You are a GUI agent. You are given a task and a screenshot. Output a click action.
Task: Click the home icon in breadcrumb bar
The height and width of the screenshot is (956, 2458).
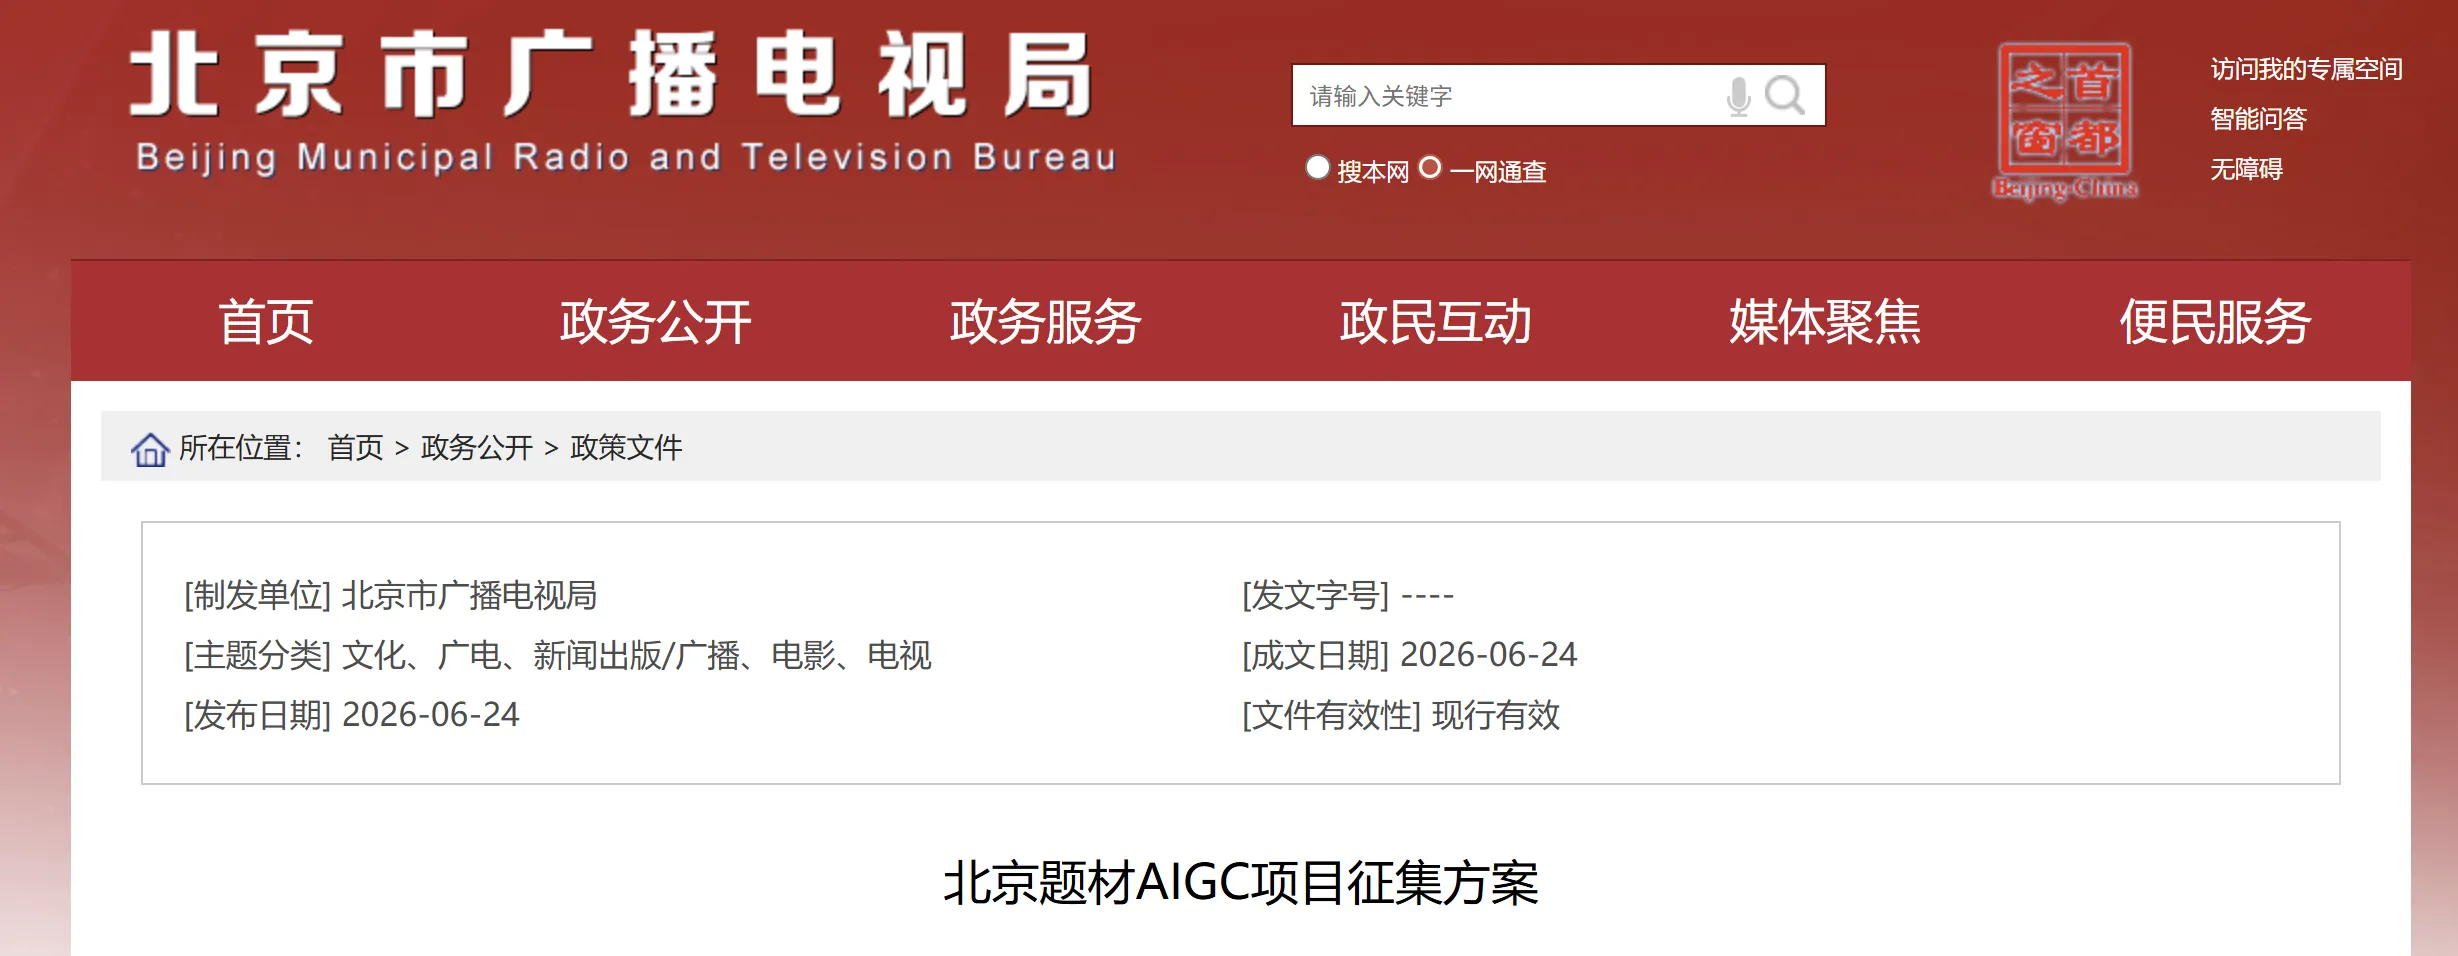tap(150, 449)
